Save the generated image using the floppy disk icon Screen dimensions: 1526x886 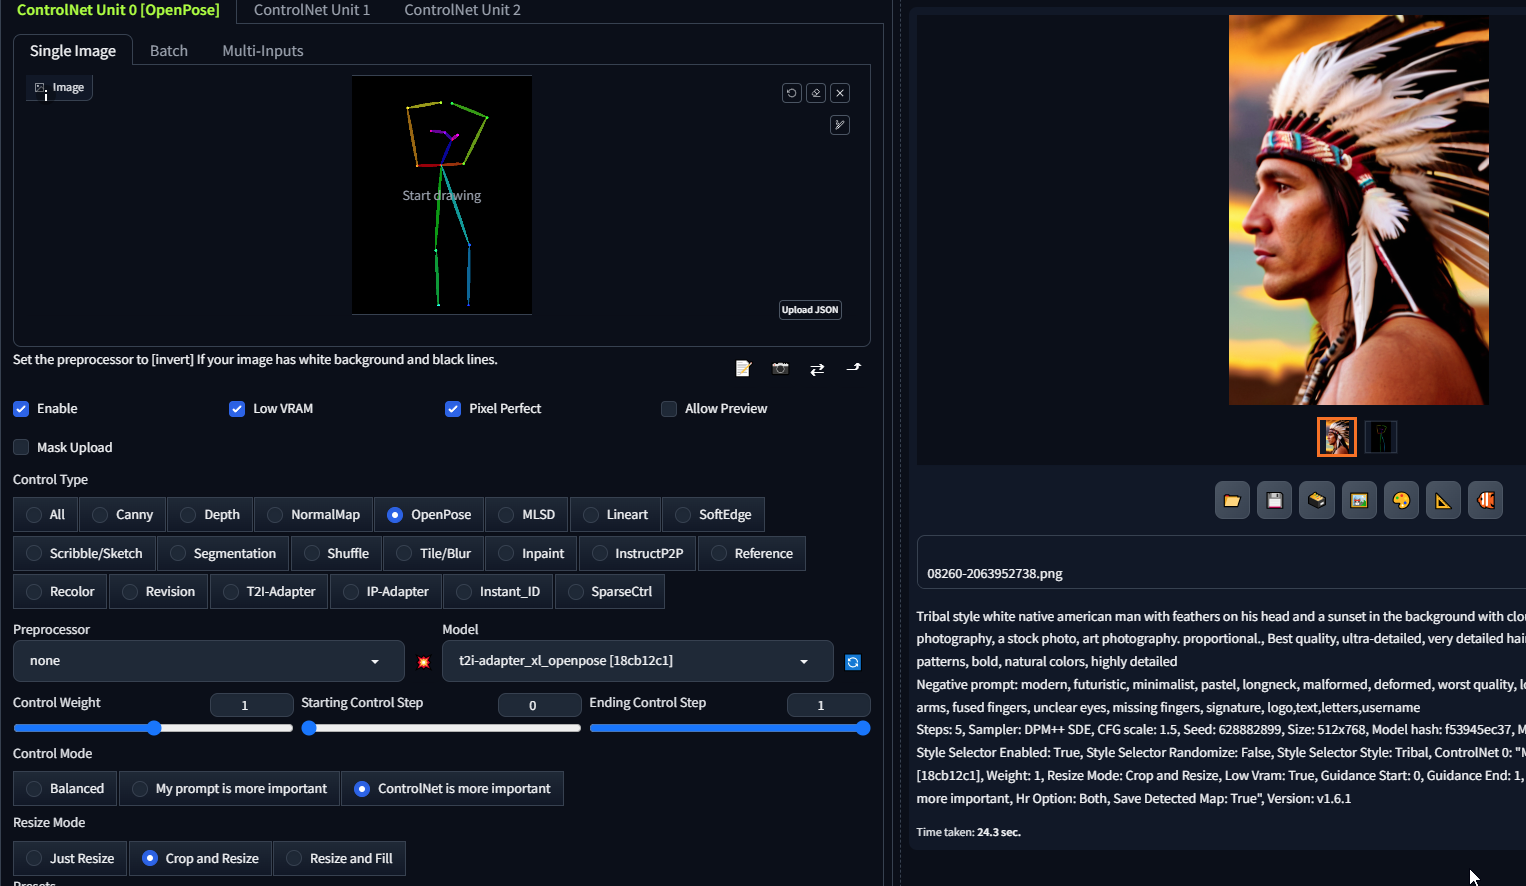(1274, 499)
